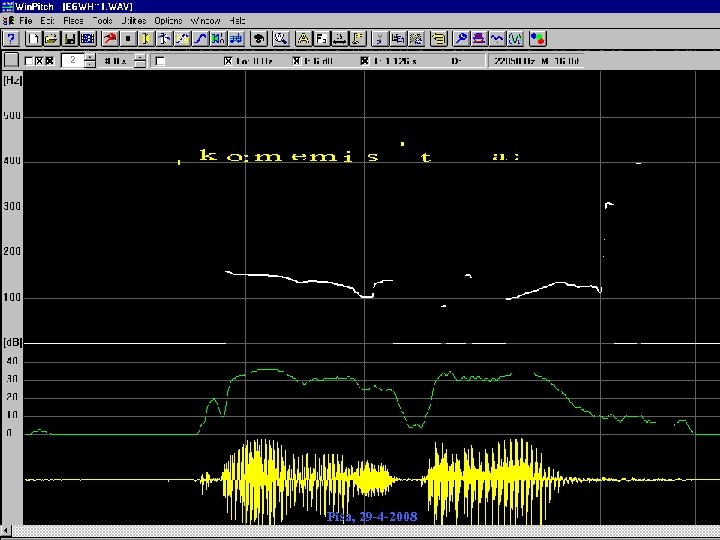Image resolution: width=720 pixels, height=540 pixels.
Task: Click the black square stop button
Action: click(128, 39)
